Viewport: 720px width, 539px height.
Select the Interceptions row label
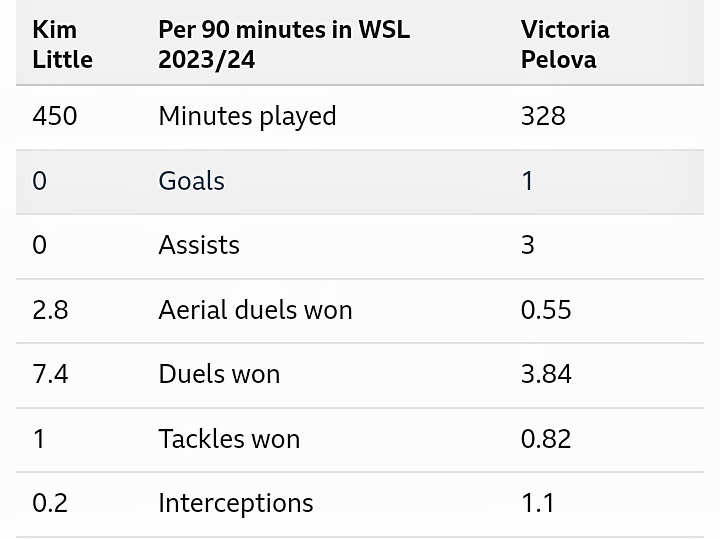pyautogui.click(x=236, y=503)
